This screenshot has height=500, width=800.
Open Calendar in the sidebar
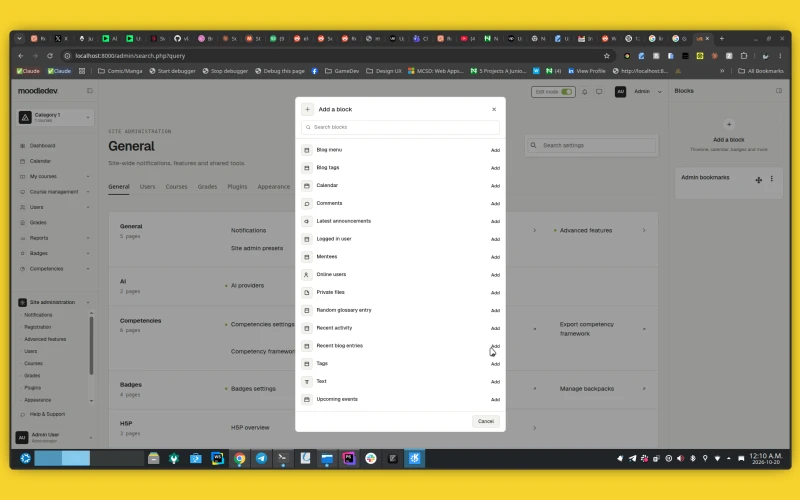click(x=40, y=161)
